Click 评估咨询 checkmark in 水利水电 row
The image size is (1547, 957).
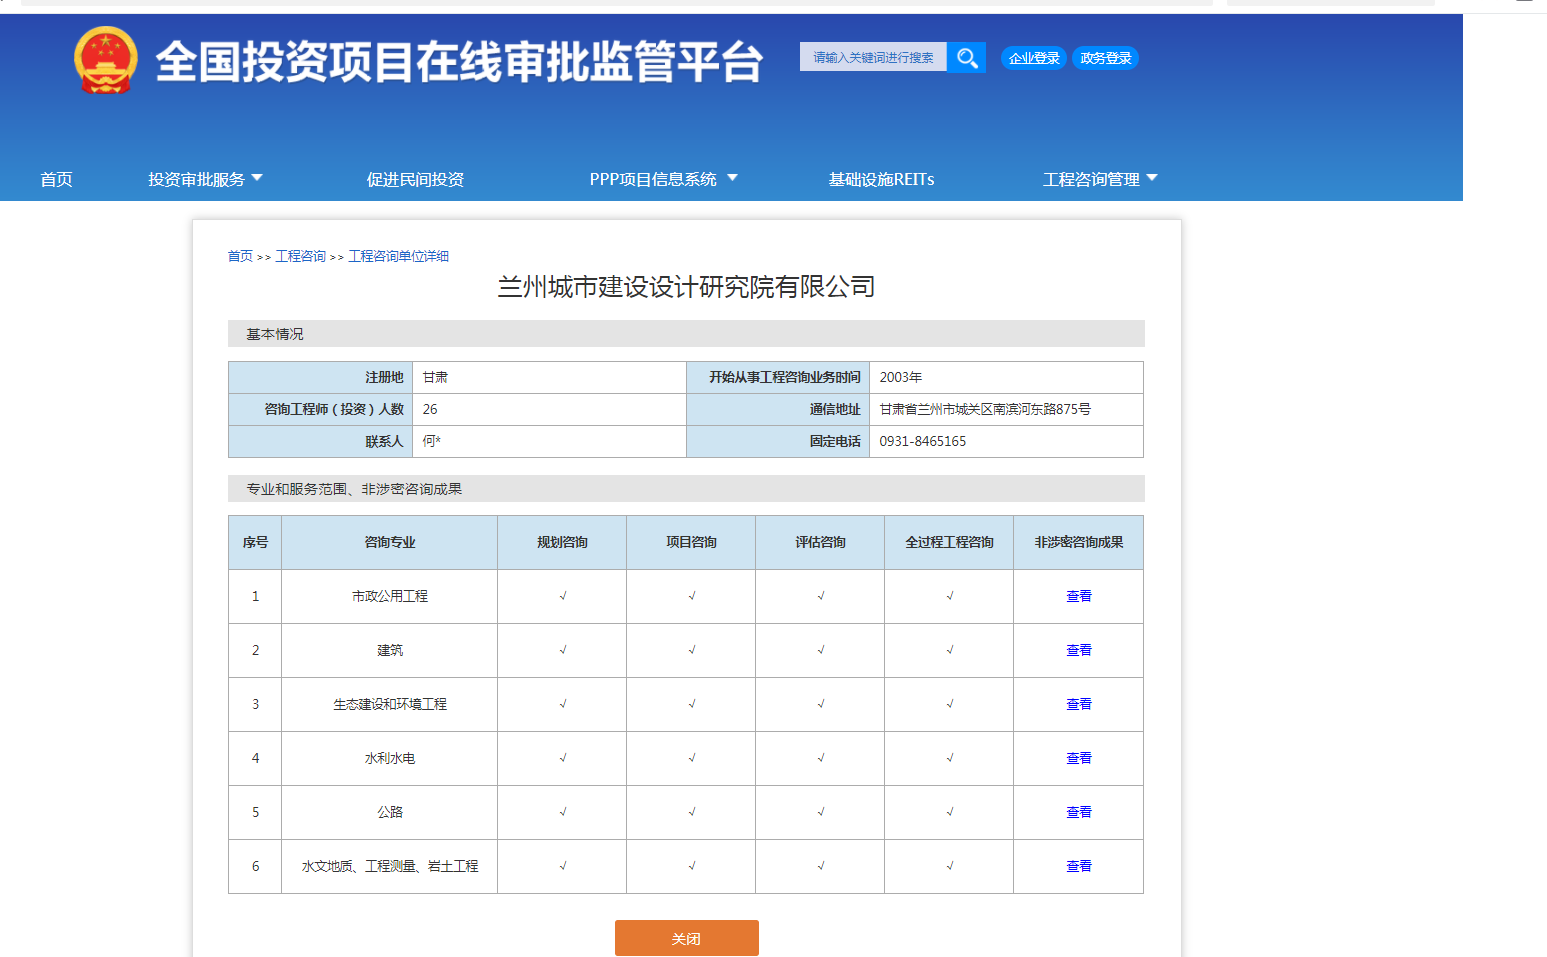coord(821,758)
